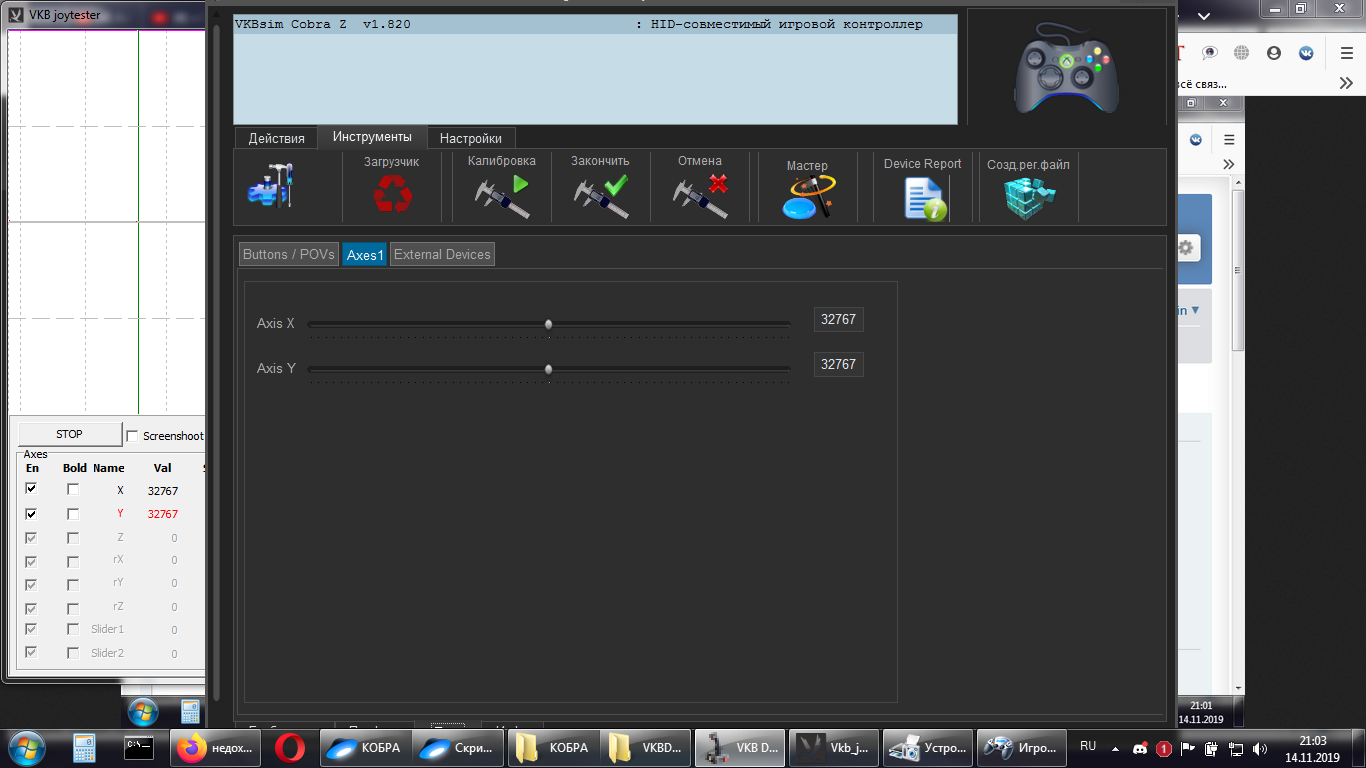The height and width of the screenshot is (768, 1366).
Task: Toggle the Screenshot checkbox in joytester
Action: tap(132, 436)
